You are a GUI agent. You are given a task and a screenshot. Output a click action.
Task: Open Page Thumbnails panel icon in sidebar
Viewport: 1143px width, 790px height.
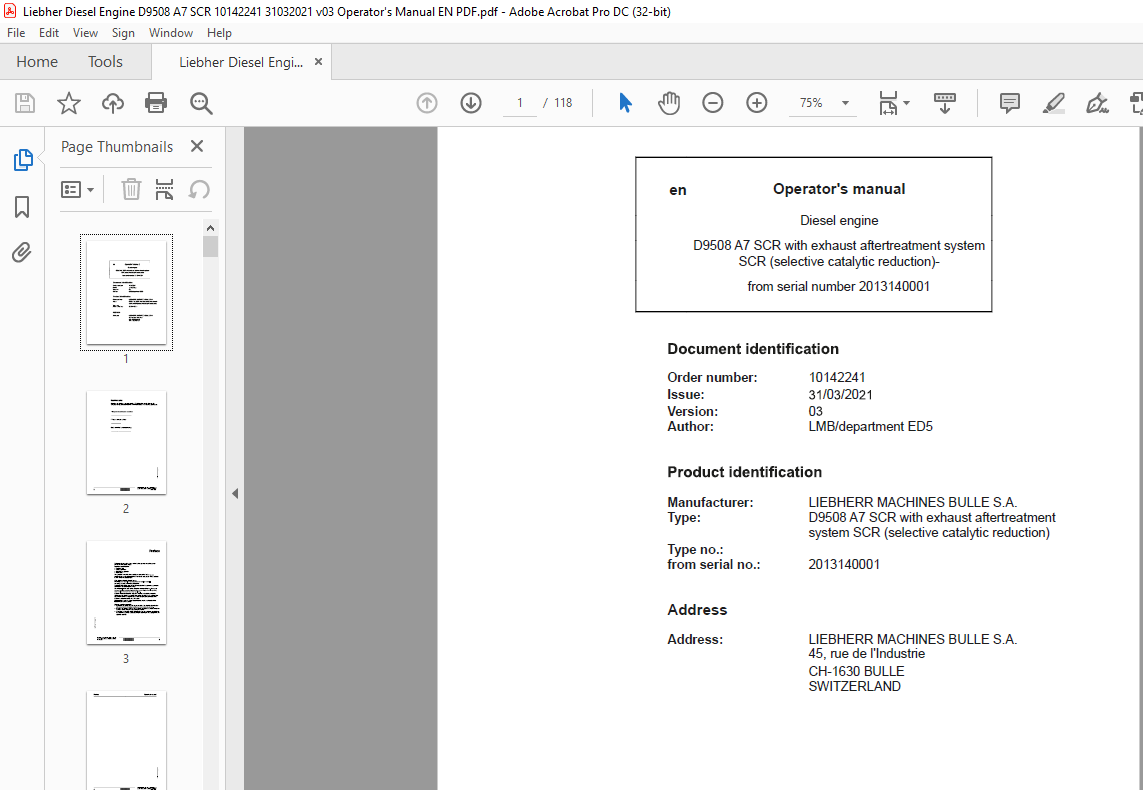click(23, 160)
